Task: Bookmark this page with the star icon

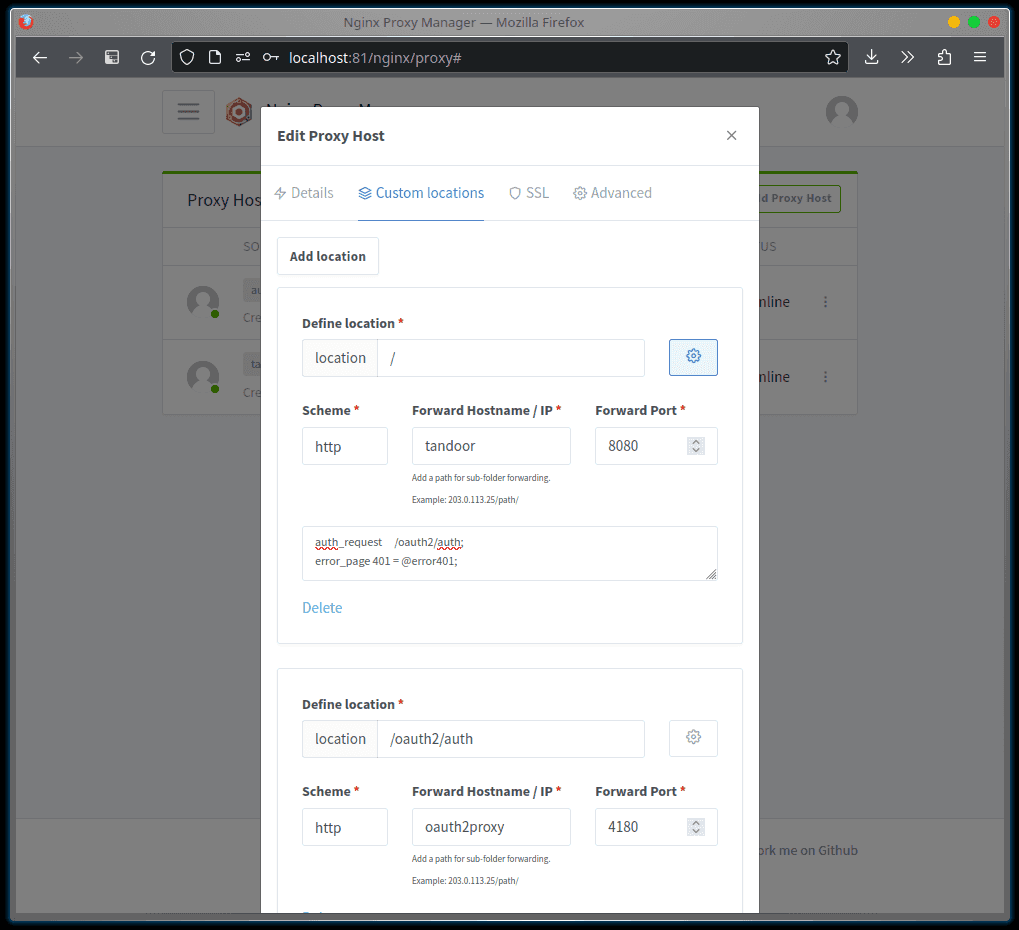Action: pyautogui.click(x=832, y=58)
